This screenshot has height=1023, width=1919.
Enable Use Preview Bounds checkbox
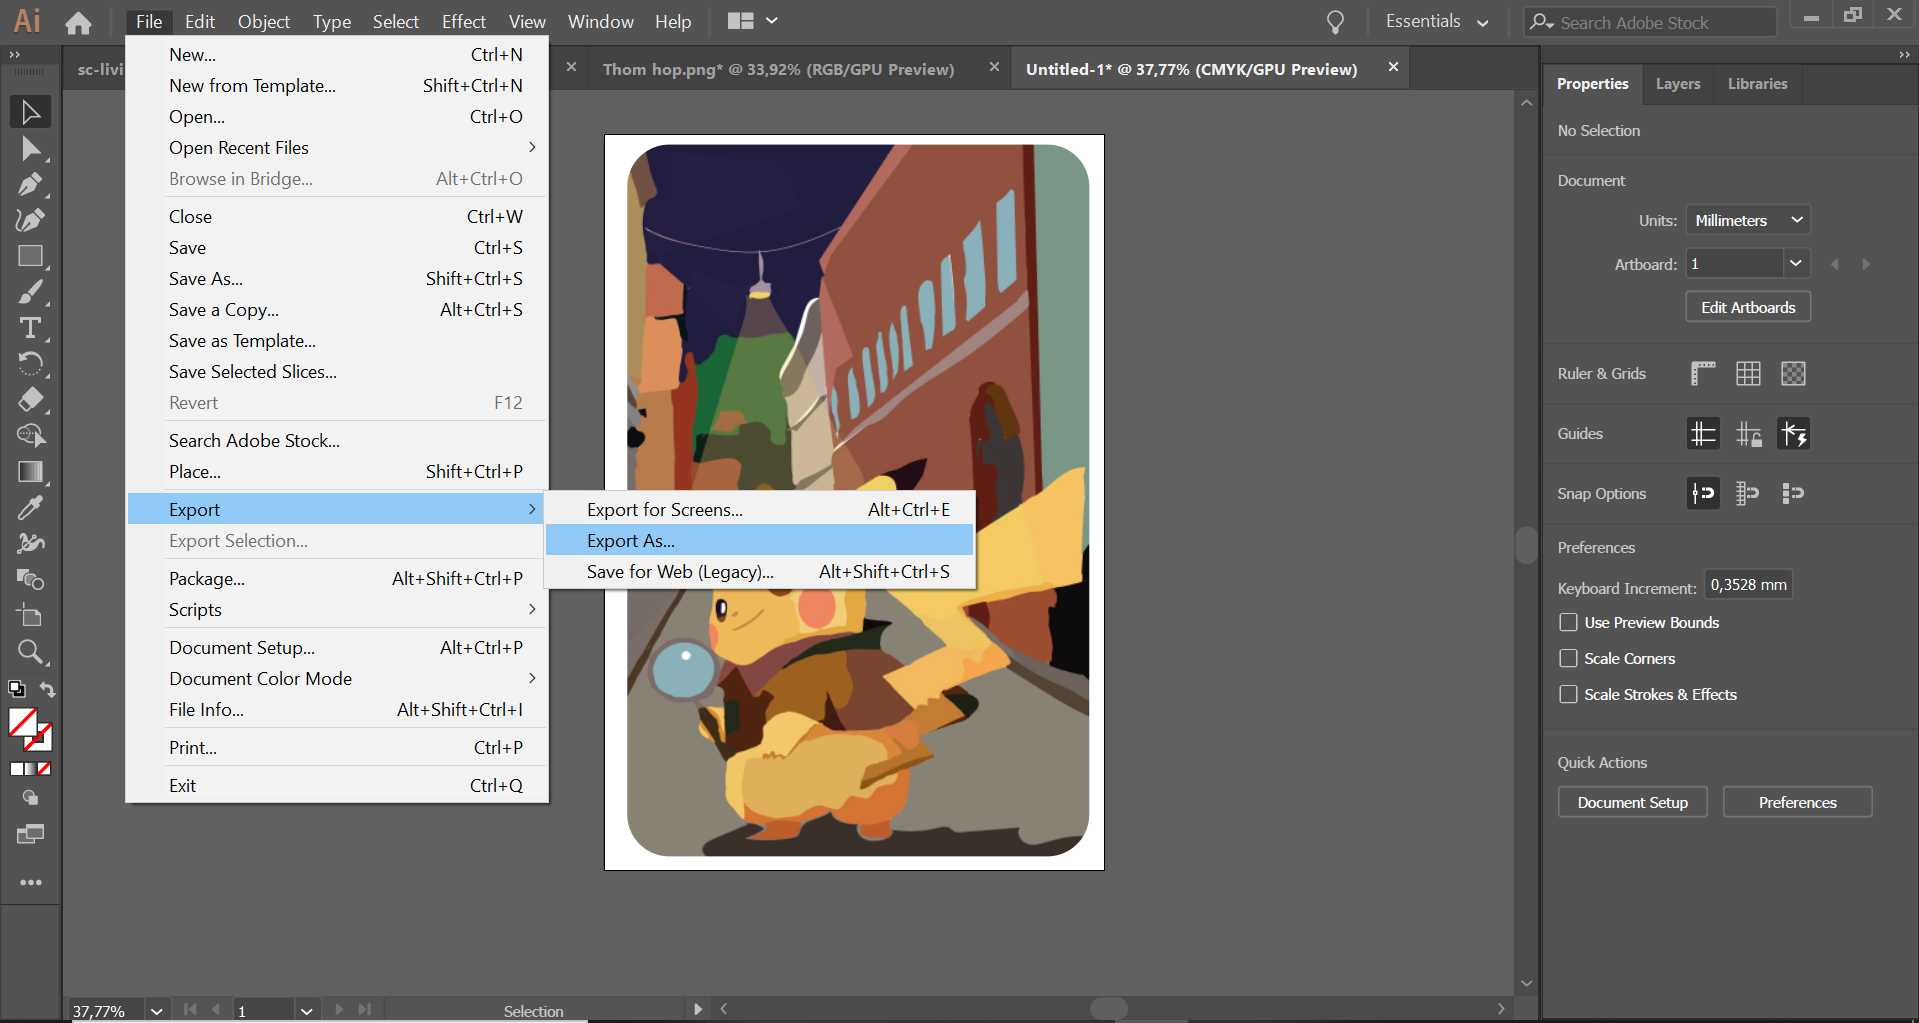coord(1568,623)
